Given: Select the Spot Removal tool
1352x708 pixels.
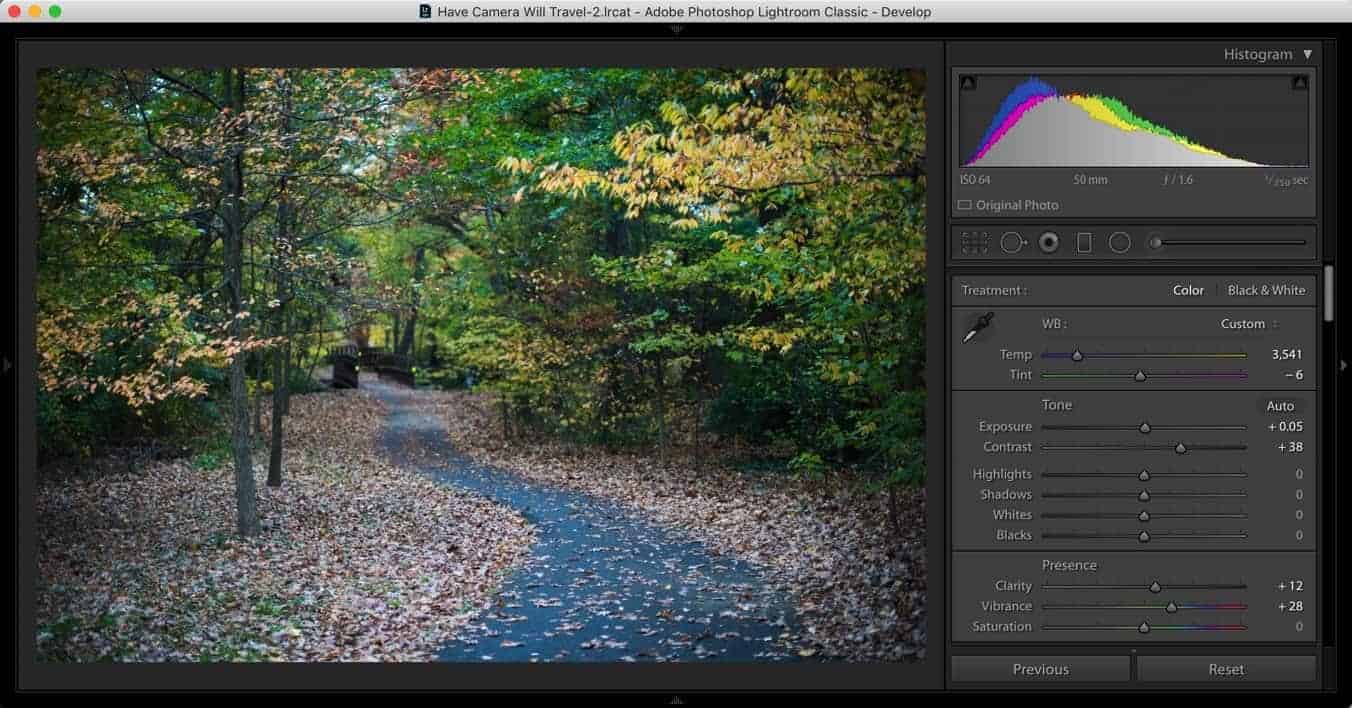Looking at the screenshot, I should tap(1013, 242).
